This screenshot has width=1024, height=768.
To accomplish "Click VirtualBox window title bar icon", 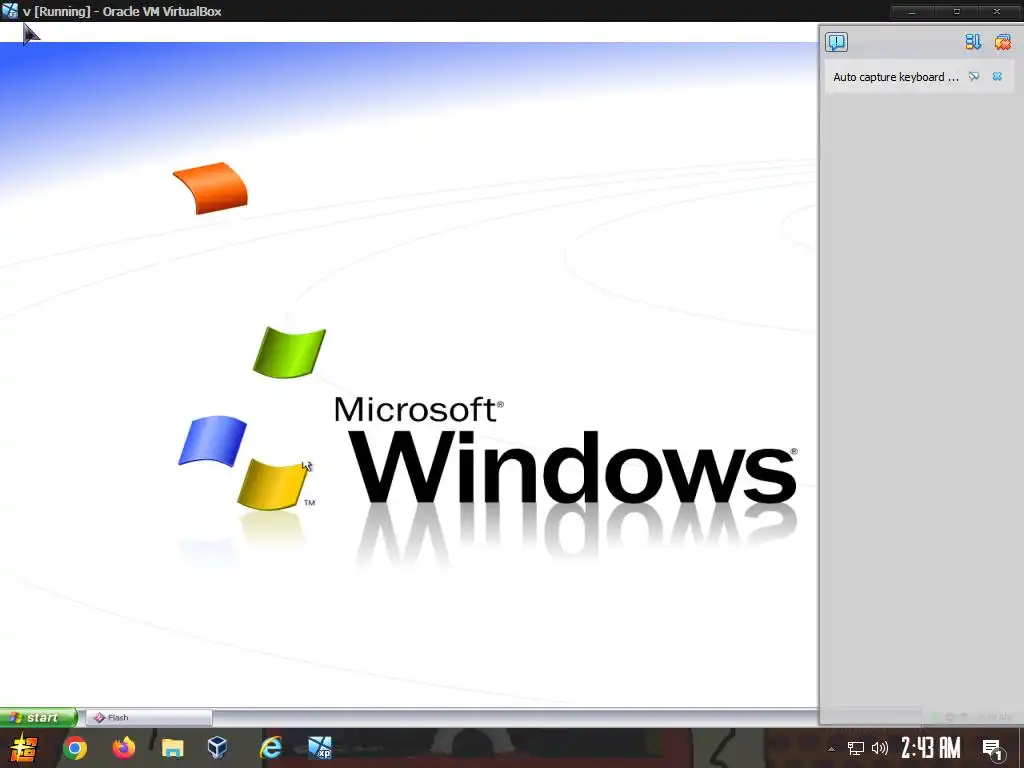I will (x=10, y=11).
